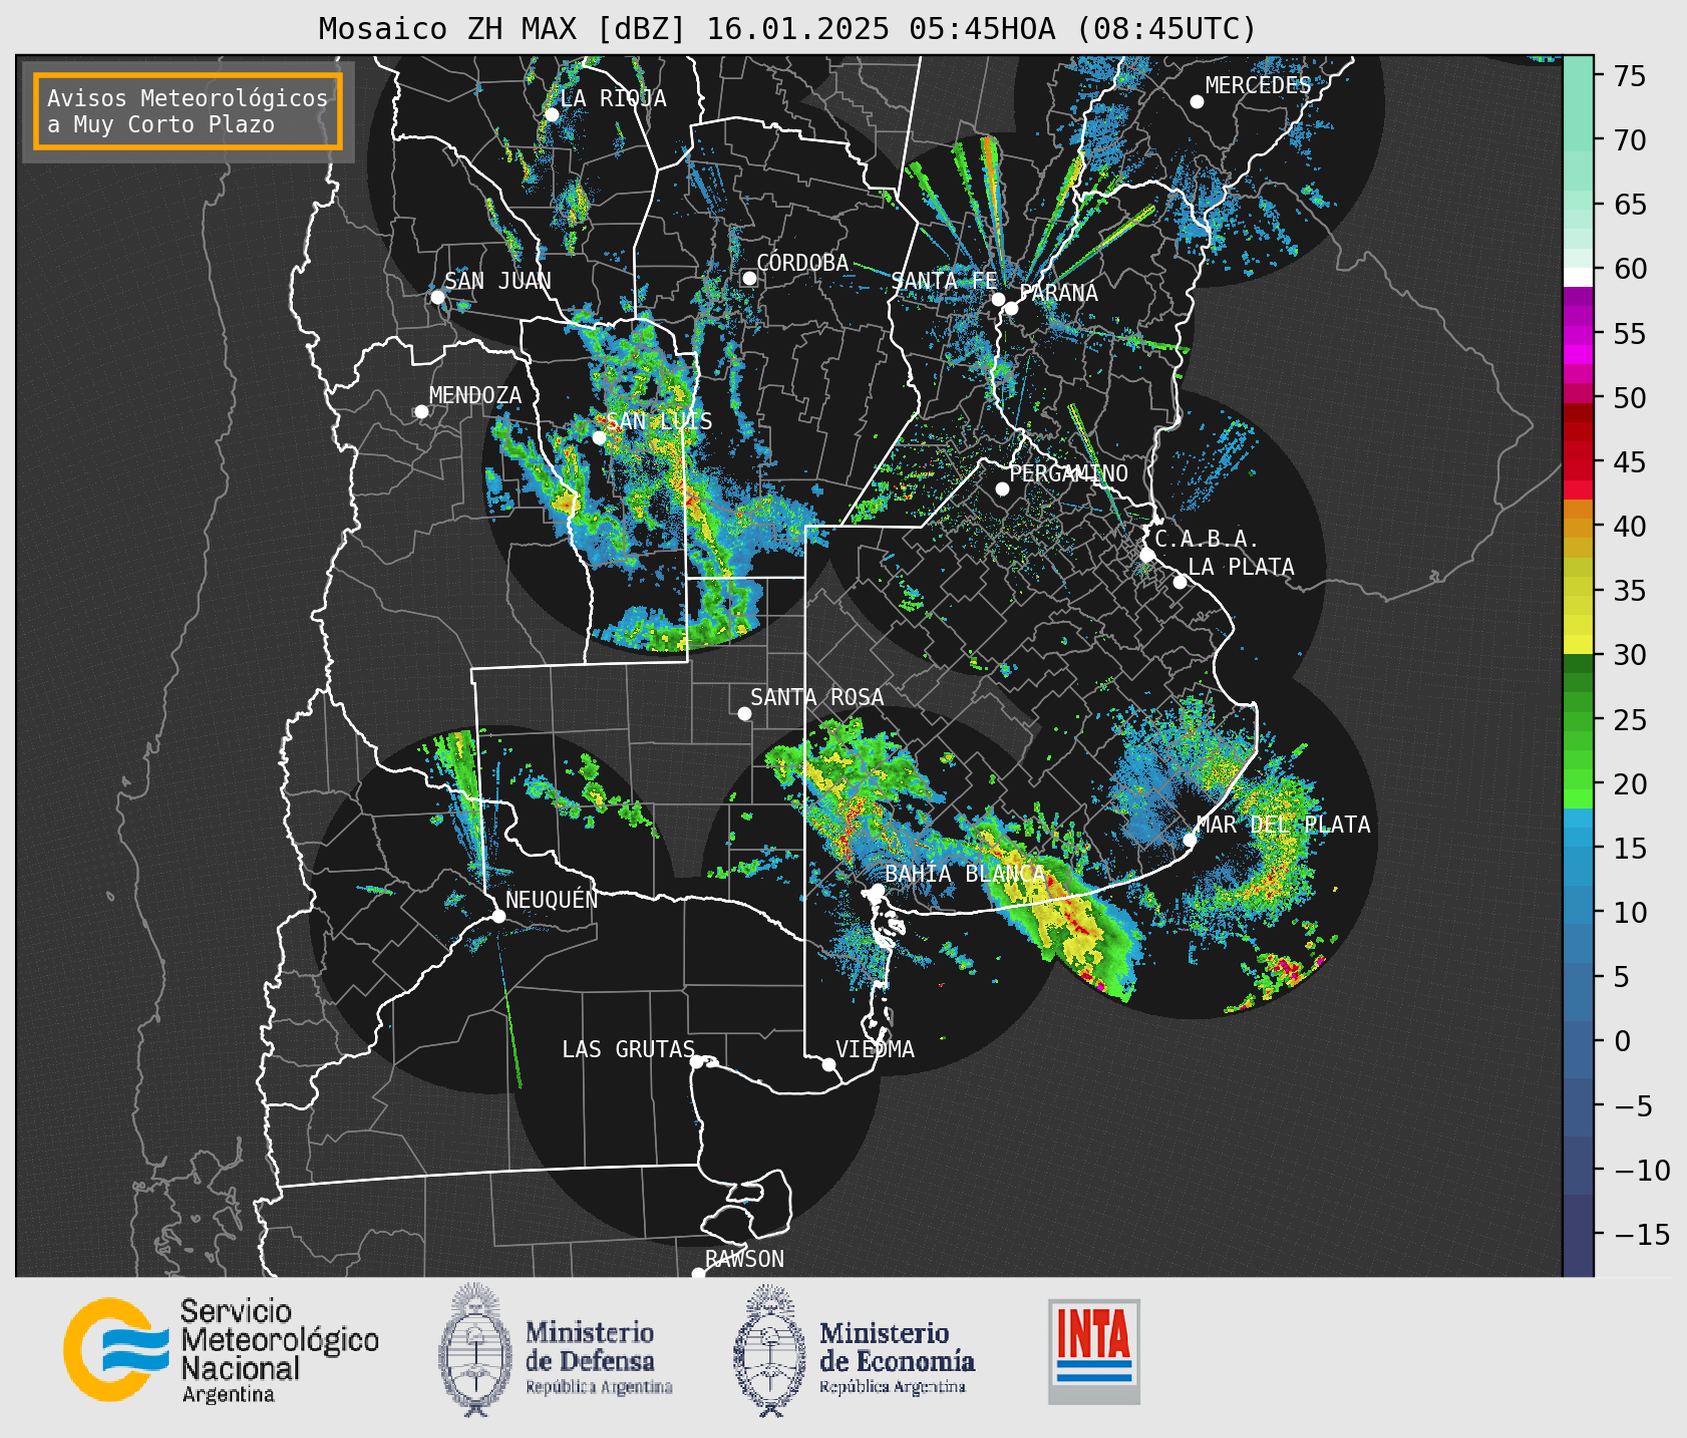Viewport: 1687px width, 1438px height.
Task: Click the MENDOZA map label
Action: click(x=475, y=395)
